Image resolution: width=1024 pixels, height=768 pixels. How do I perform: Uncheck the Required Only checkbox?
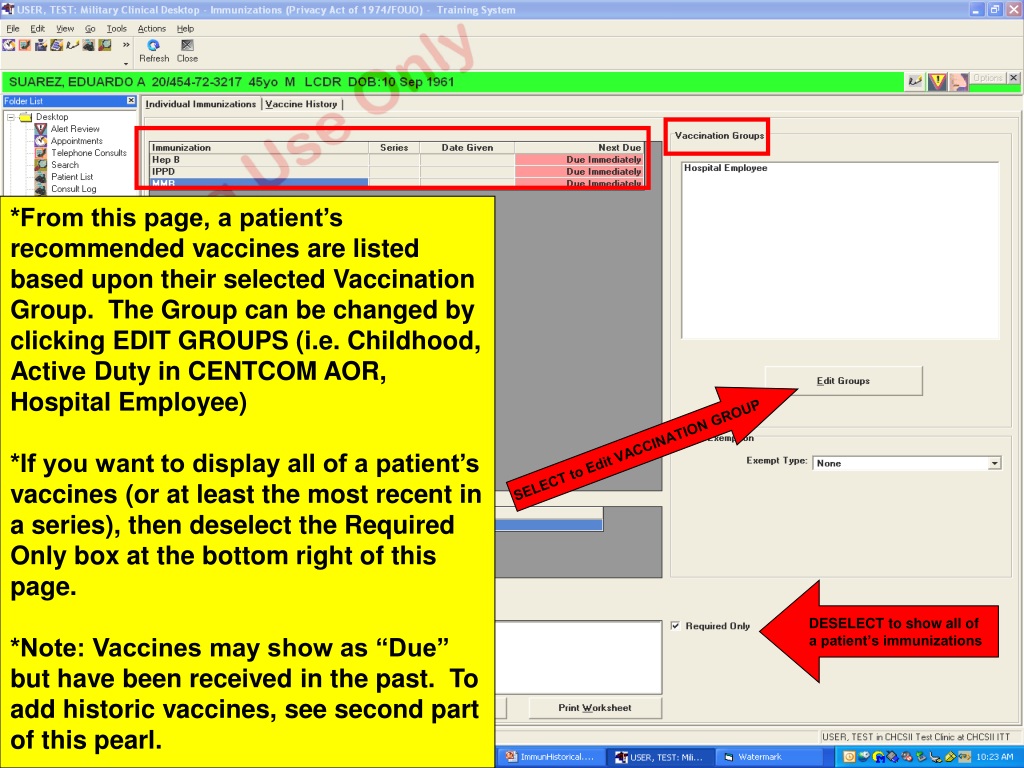tap(675, 626)
